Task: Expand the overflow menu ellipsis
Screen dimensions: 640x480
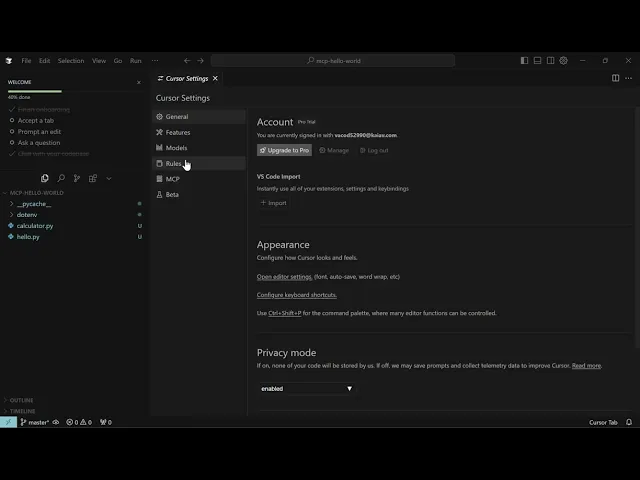Action: [x=155, y=61]
